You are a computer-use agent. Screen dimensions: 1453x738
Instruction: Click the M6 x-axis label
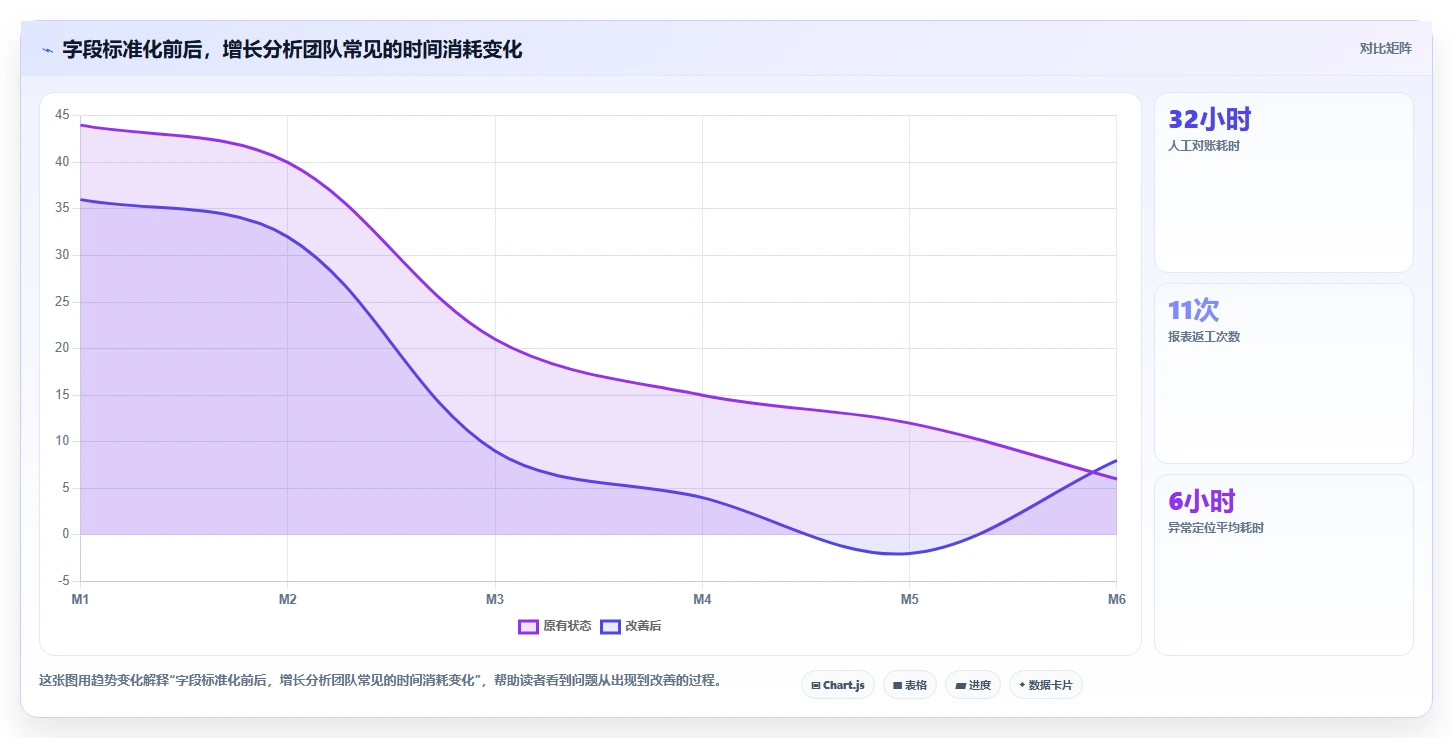pos(1116,599)
